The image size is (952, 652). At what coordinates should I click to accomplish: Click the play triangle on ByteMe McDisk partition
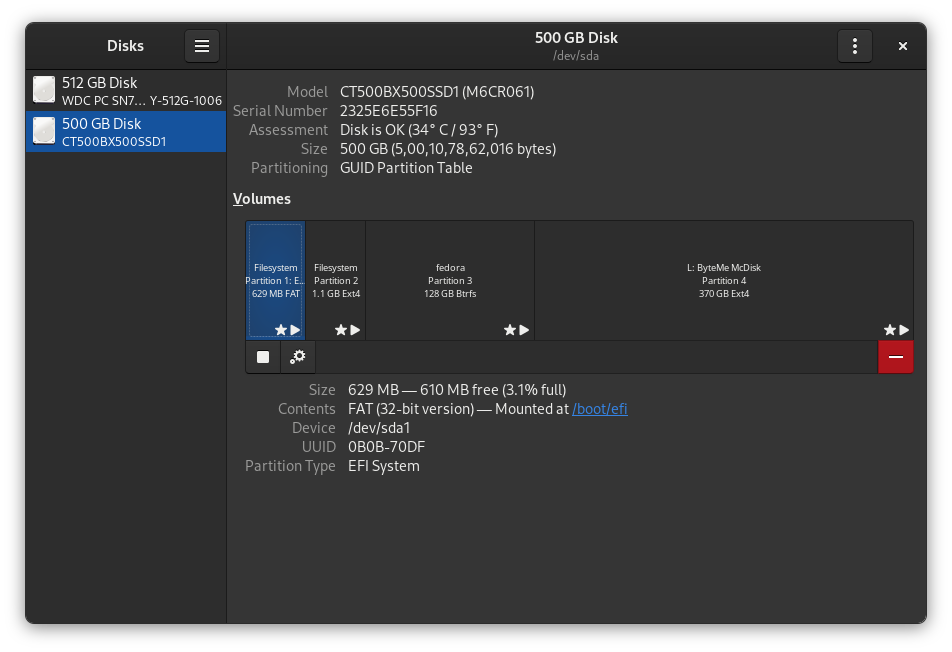coord(904,330)
